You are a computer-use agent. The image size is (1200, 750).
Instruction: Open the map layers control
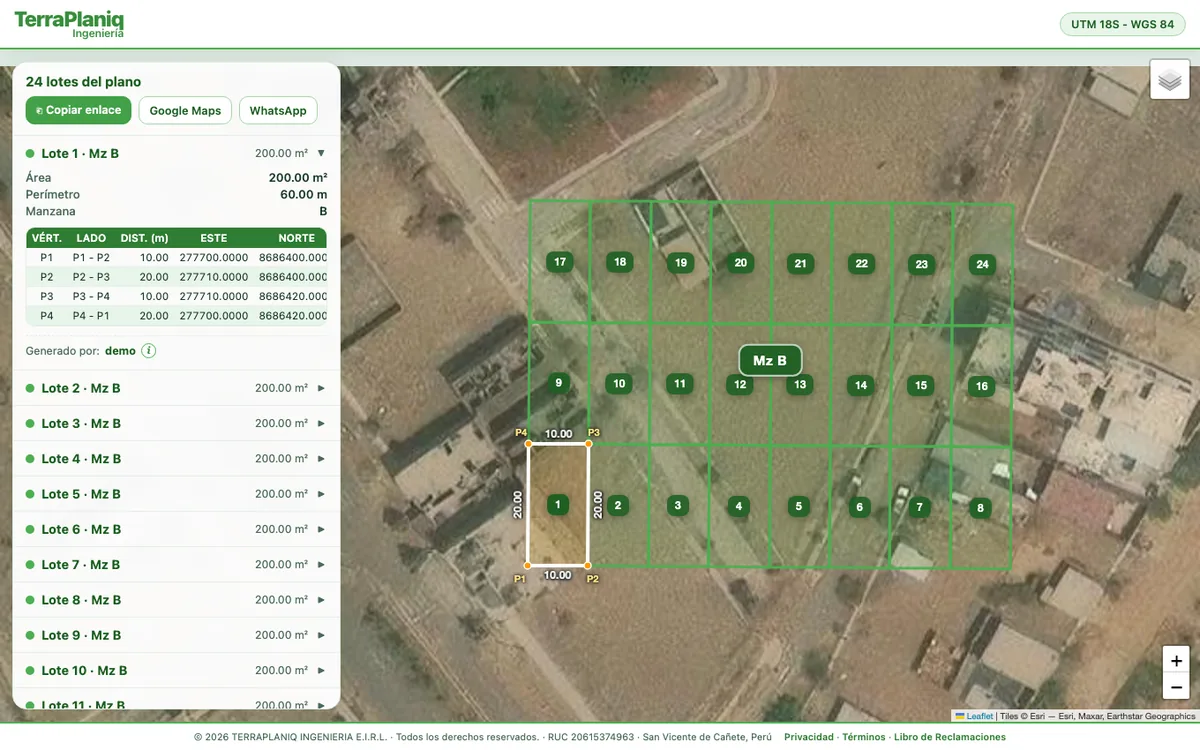tap(1169, 79)
